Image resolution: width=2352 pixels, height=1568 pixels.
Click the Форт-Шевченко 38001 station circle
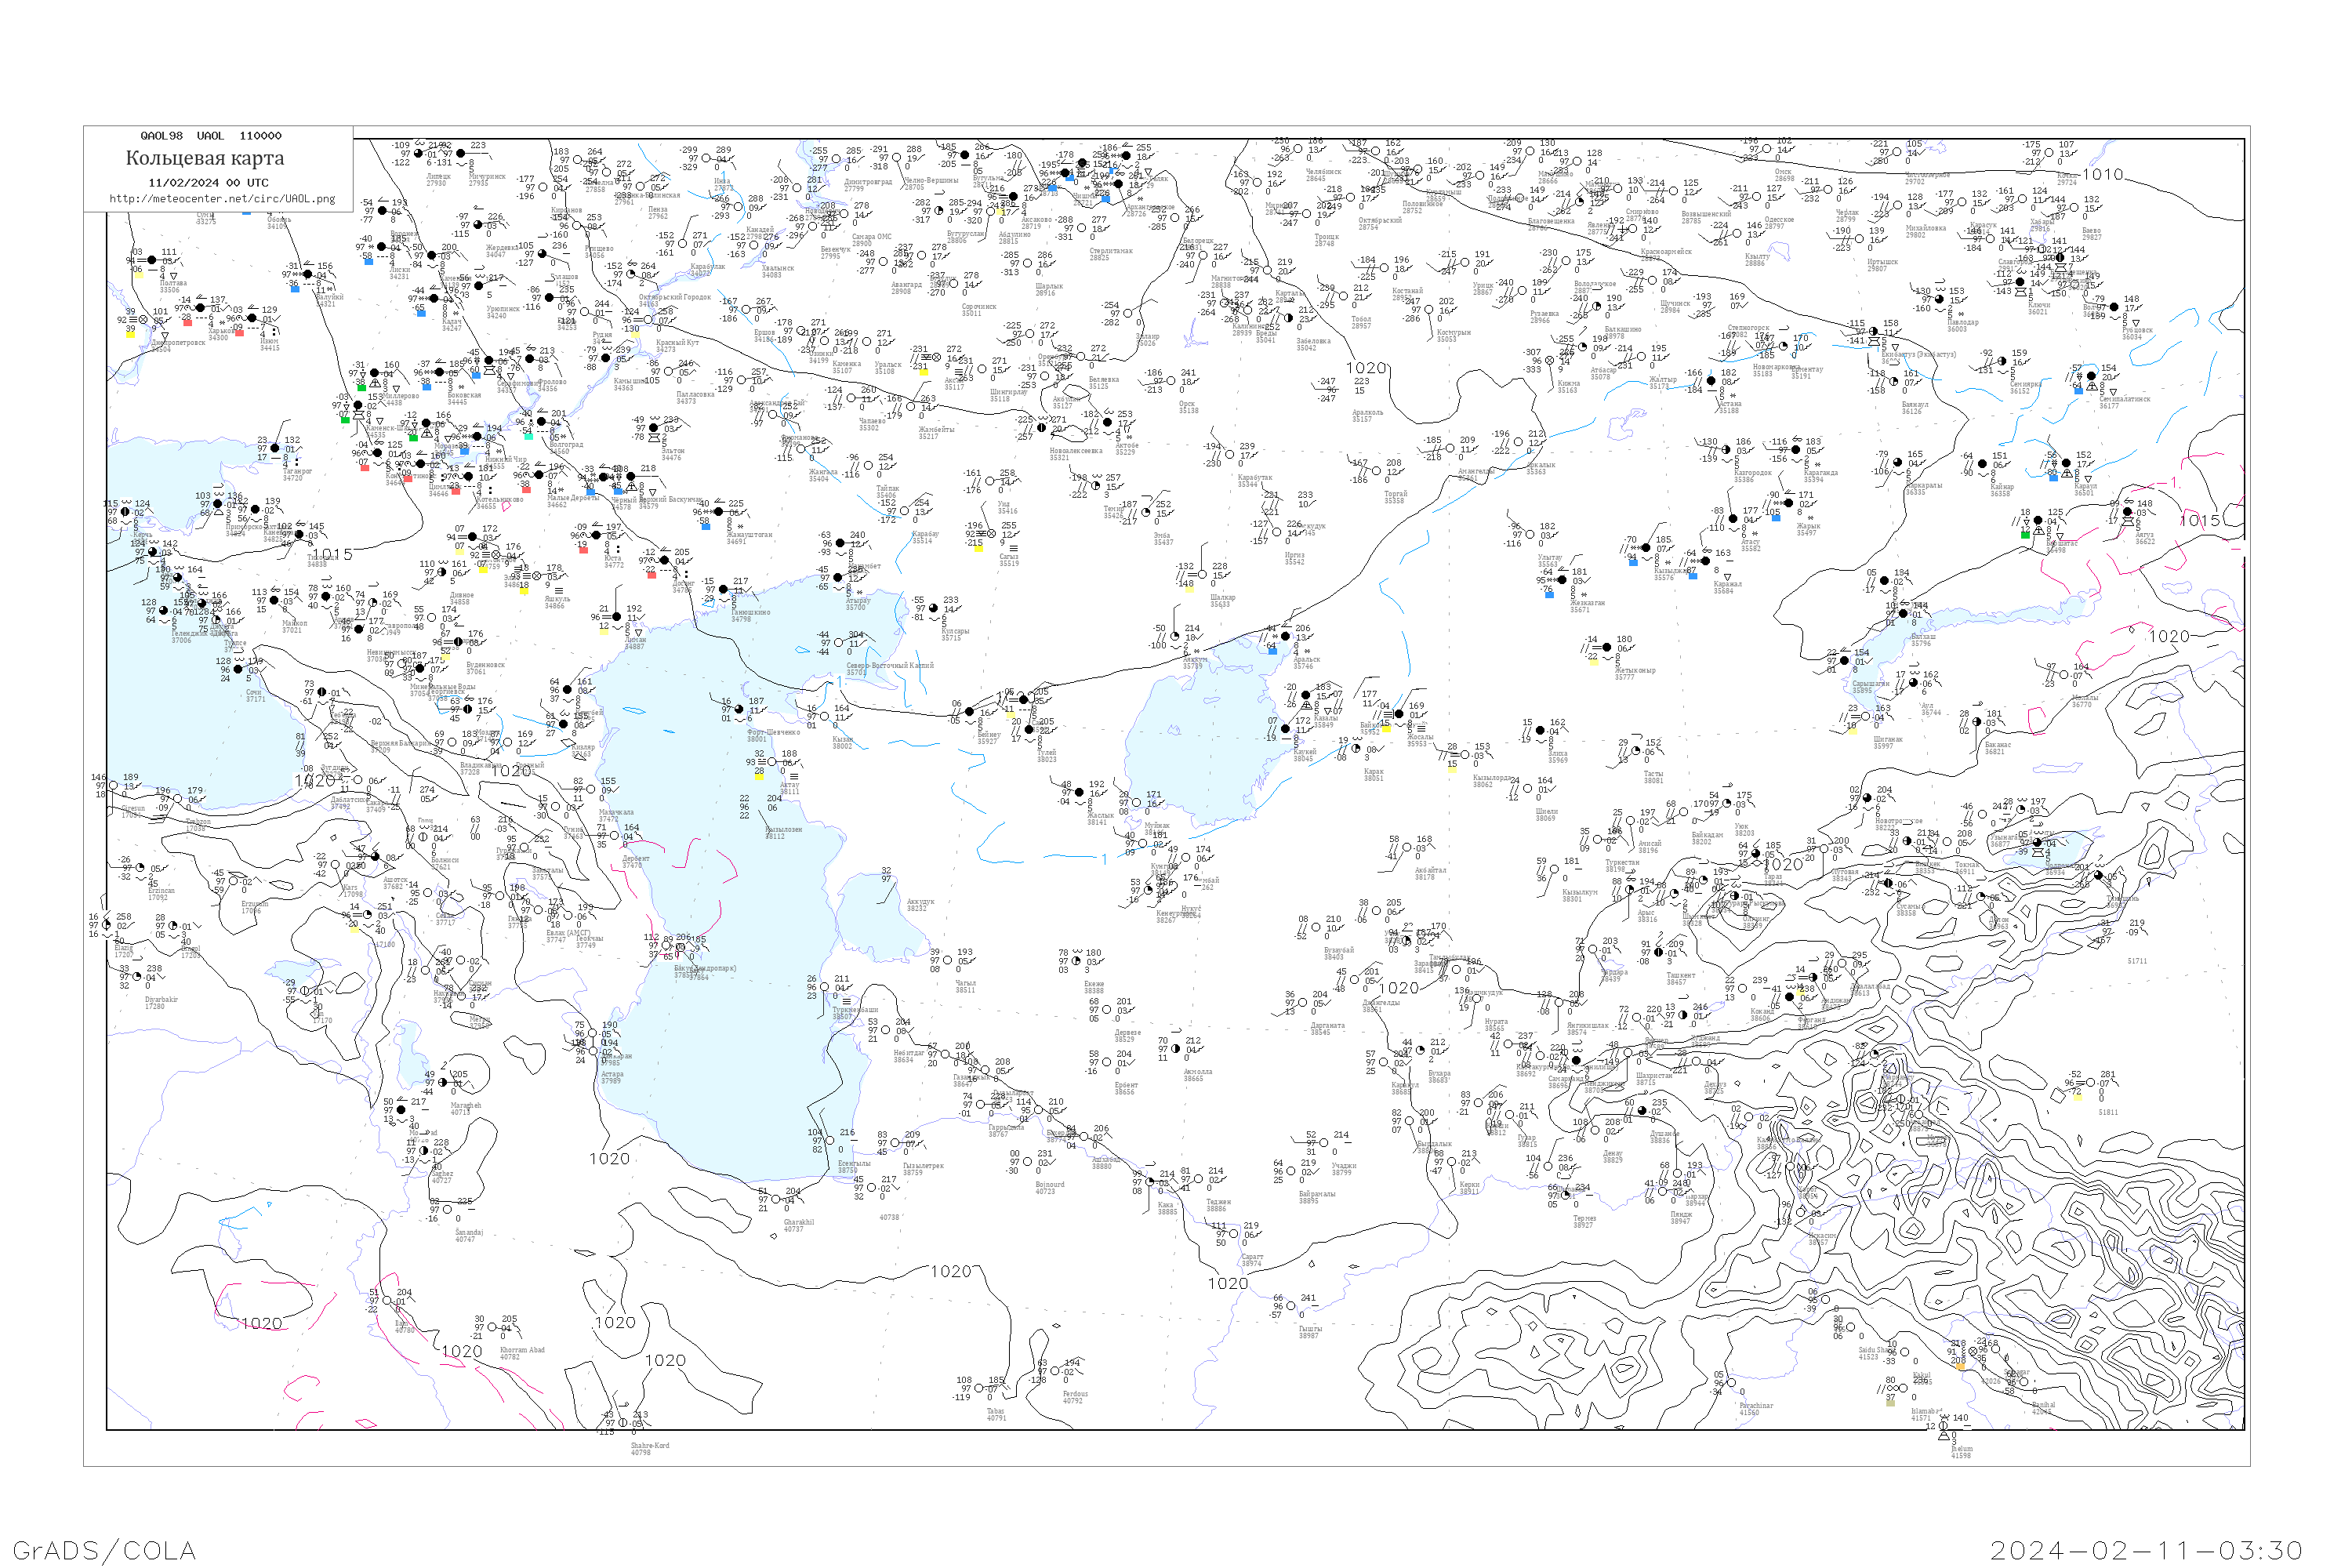pyautogui.click(x=739, y=710)
